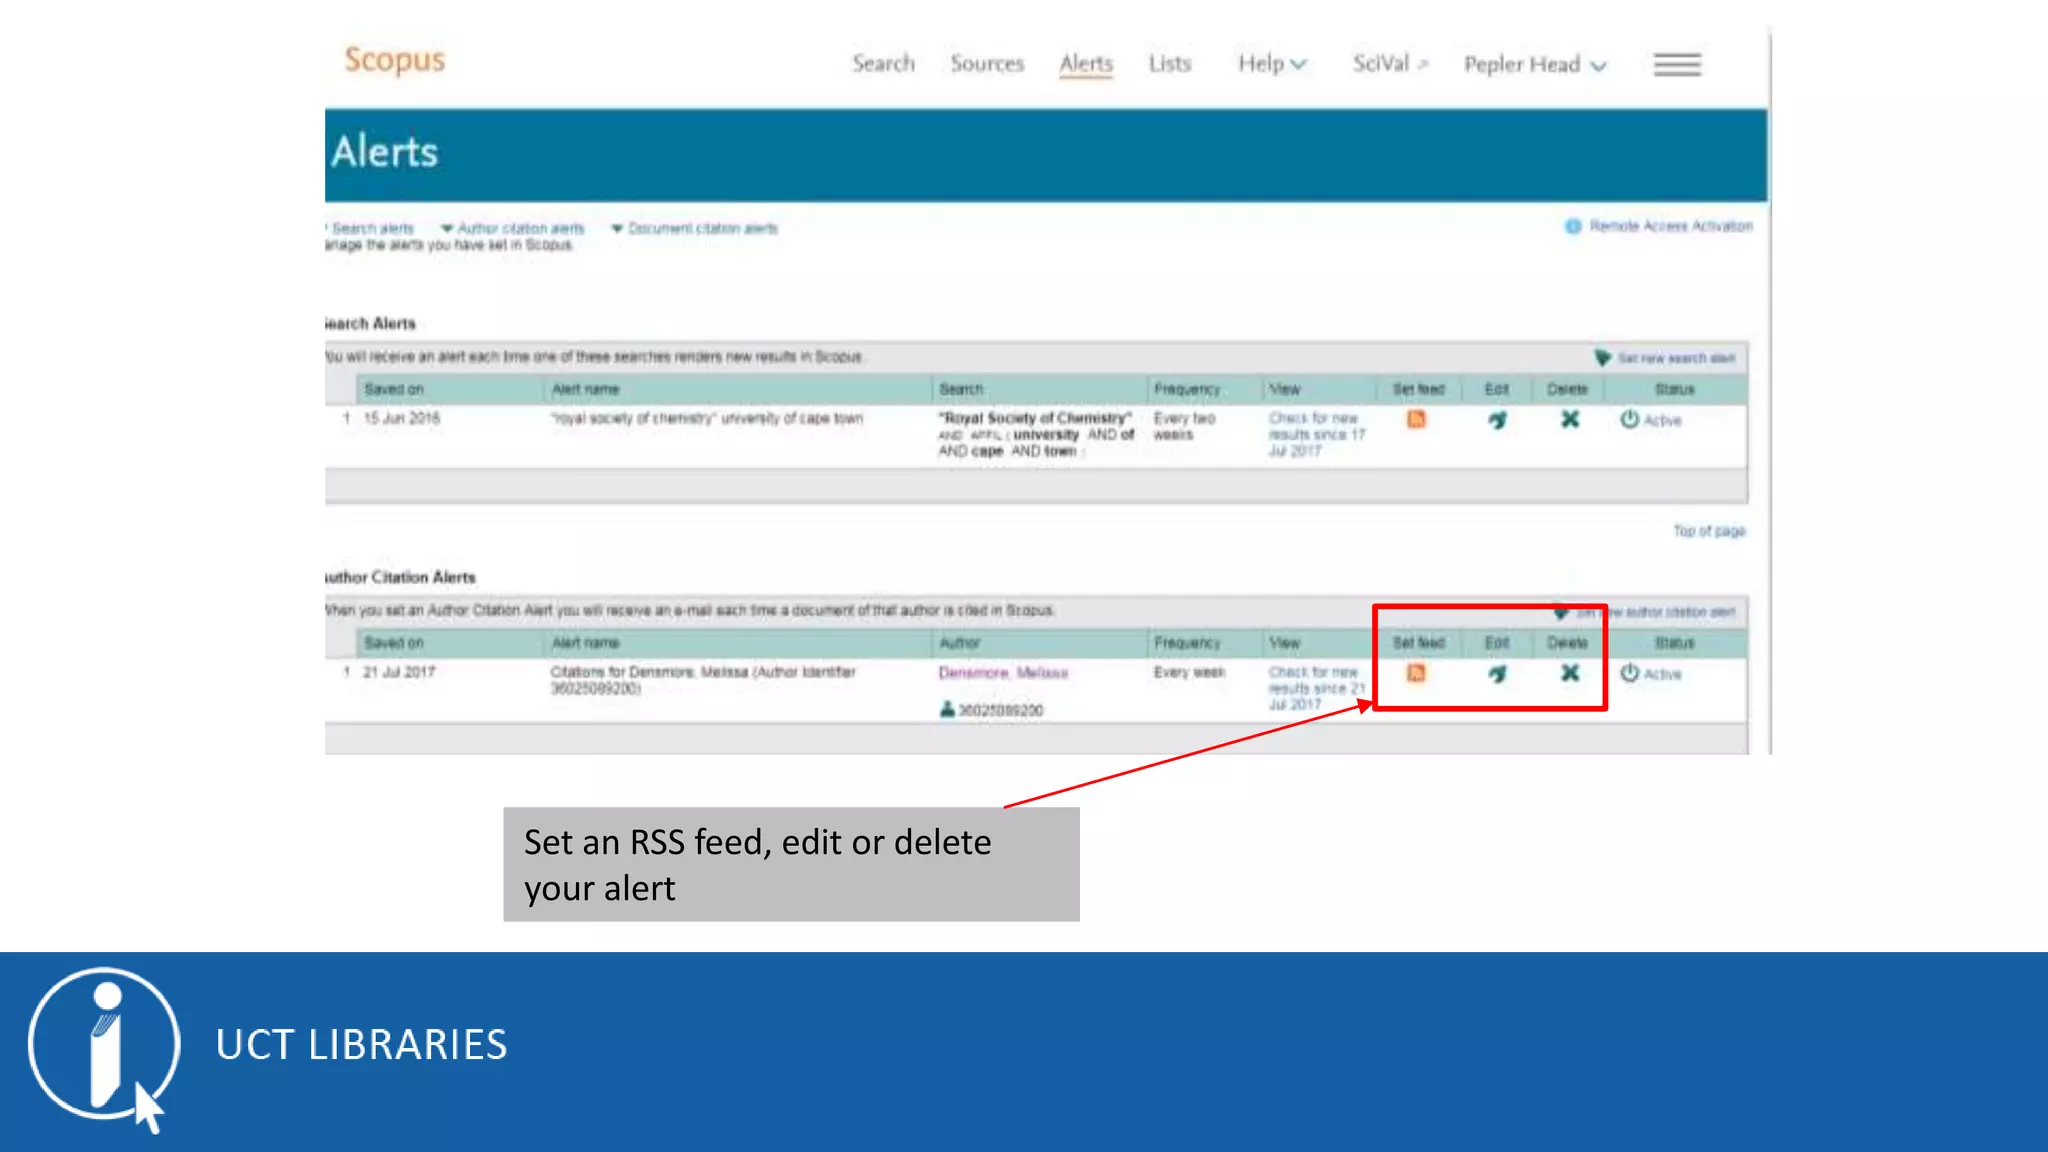Click Densmore, Melissa author link
Screen dimensions: 2048x1152
click(1003, 673)
